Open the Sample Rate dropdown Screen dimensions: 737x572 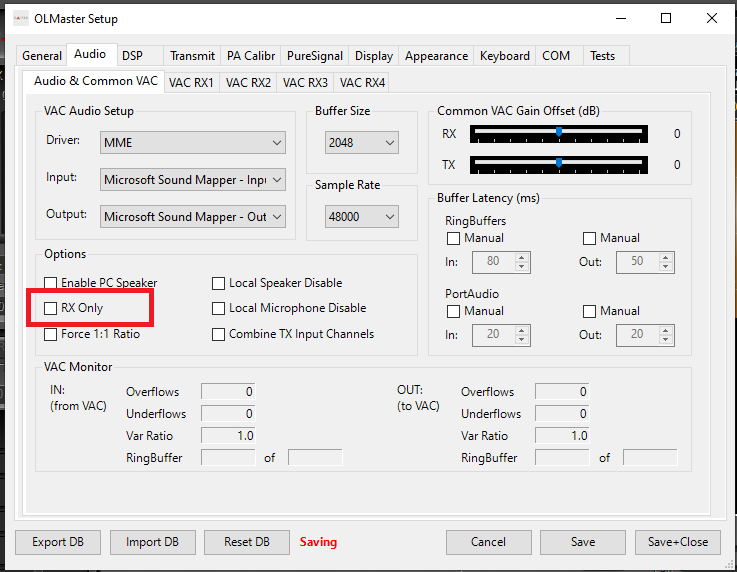(362, 216)
